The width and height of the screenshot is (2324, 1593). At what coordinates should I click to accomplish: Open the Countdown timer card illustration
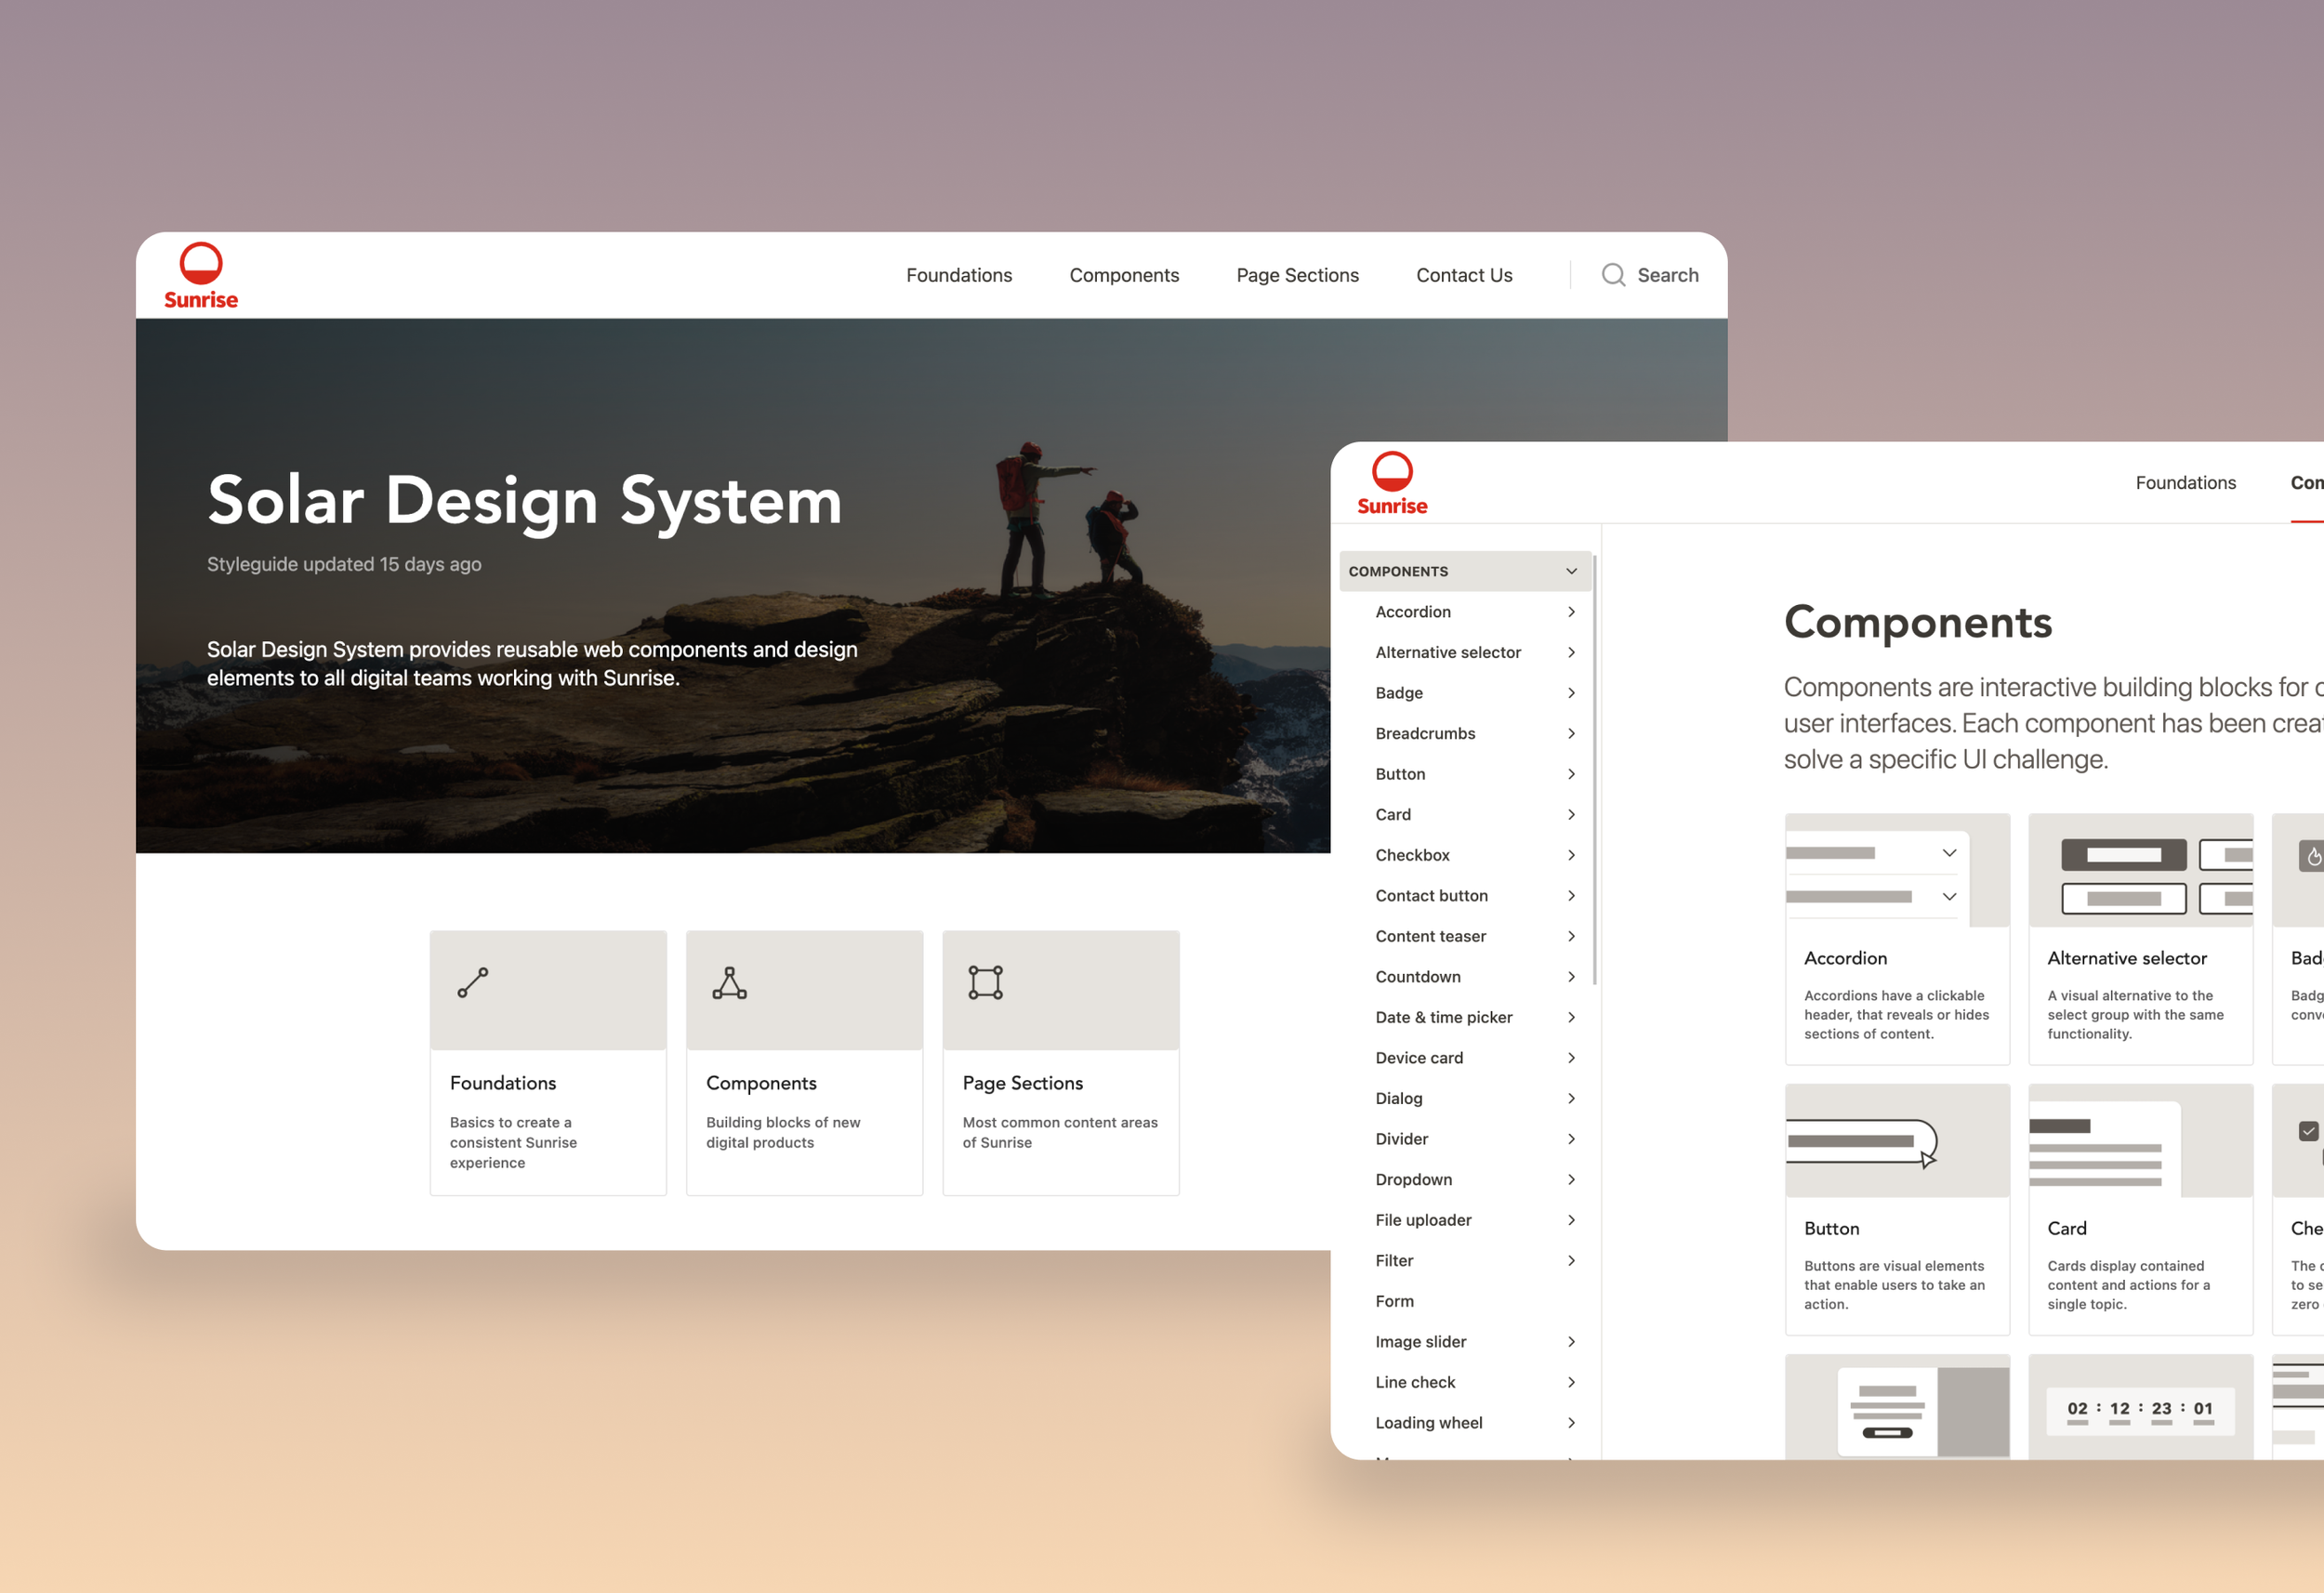(2140, 1407)
